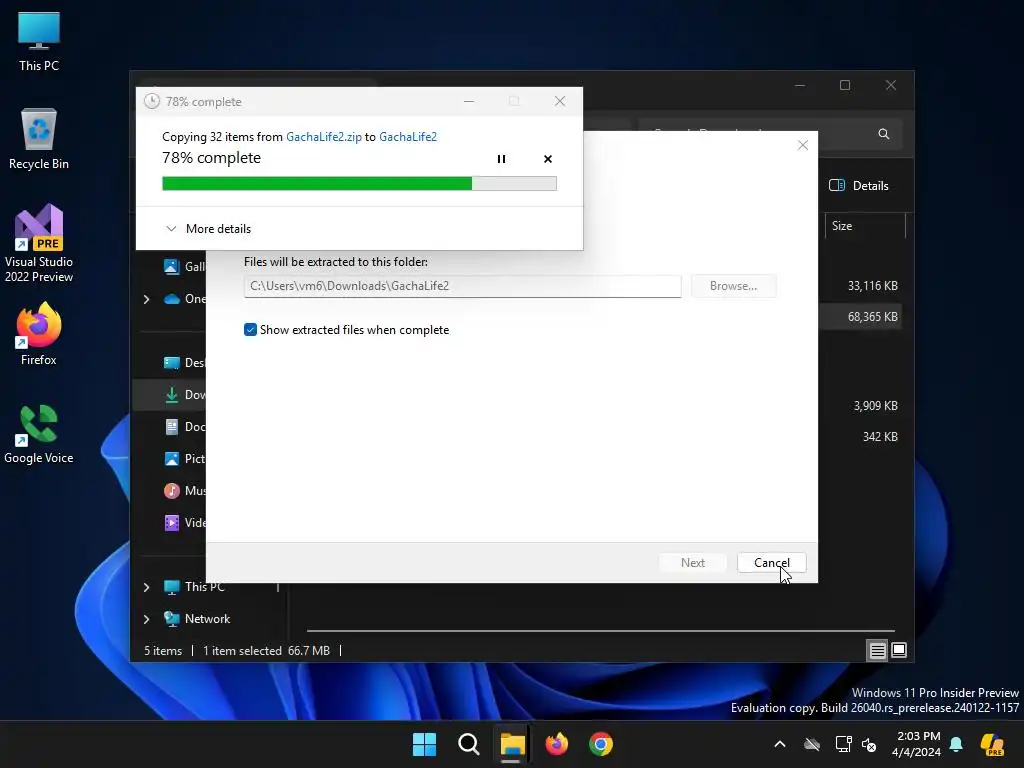
Task: Open Downloads in navigation pane
Action: pyautogui.click(x=184, y=394)
